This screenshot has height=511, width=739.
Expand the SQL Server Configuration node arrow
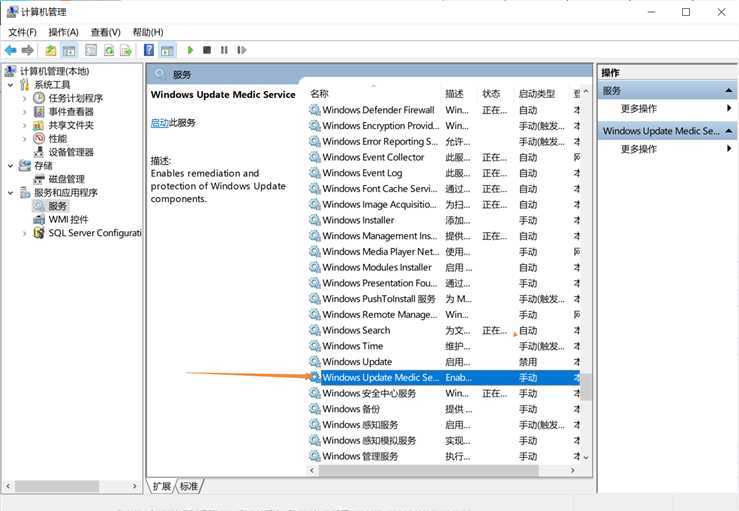point(25,233)
